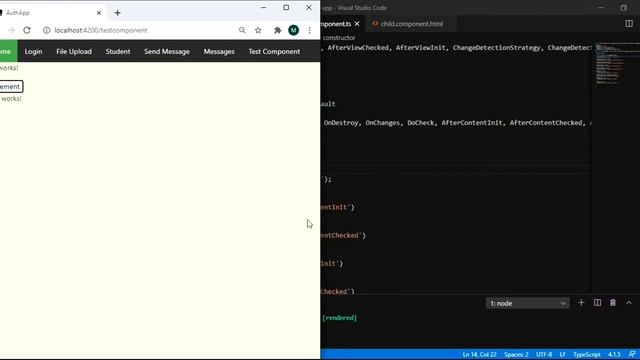Screen dimensions: 640x360
Task: Close the component.ts editor tab
Action: tap(357, 24)
